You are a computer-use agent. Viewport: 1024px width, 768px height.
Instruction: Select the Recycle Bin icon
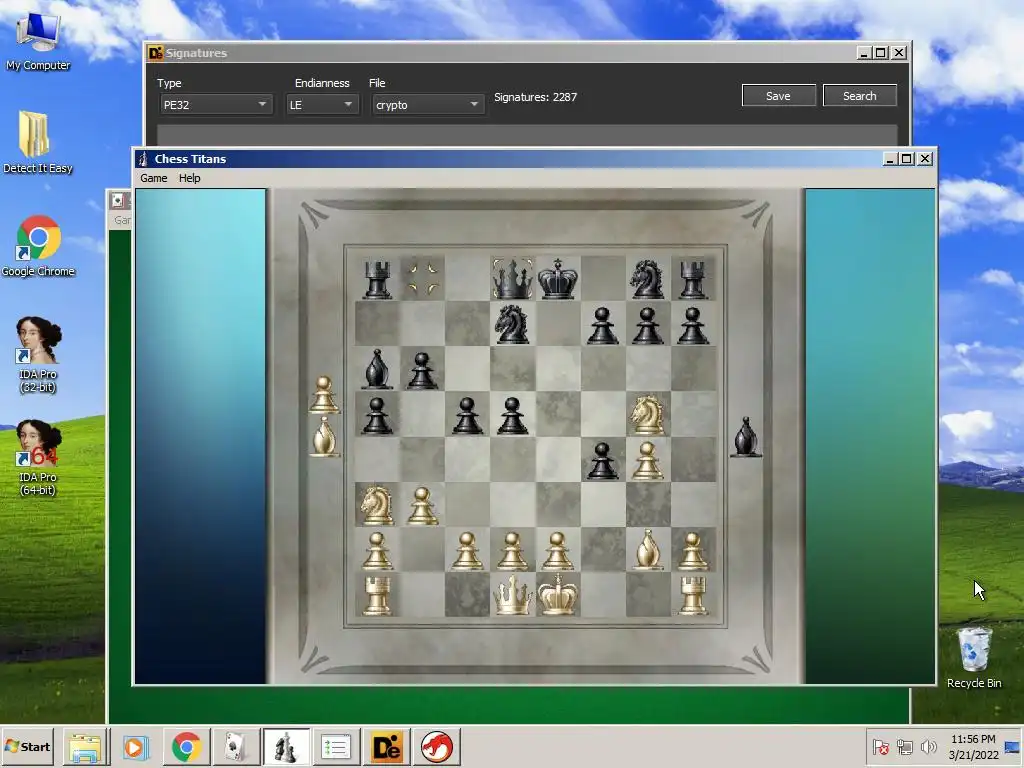click(974, 658)
